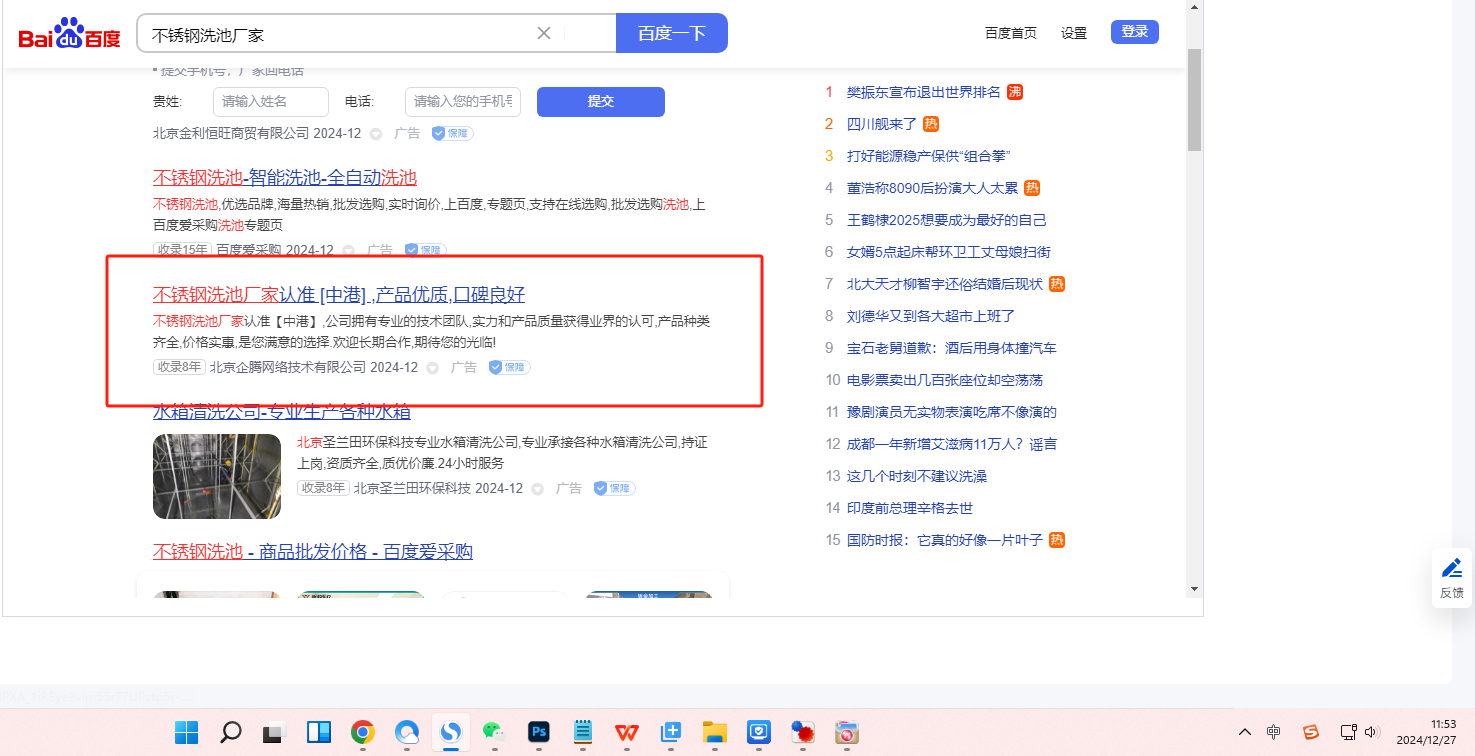Toggle the speaker volume icon in tray
Image resolution: width=1475 pixels, height=756 pixels.
[x=1372, y=732]
